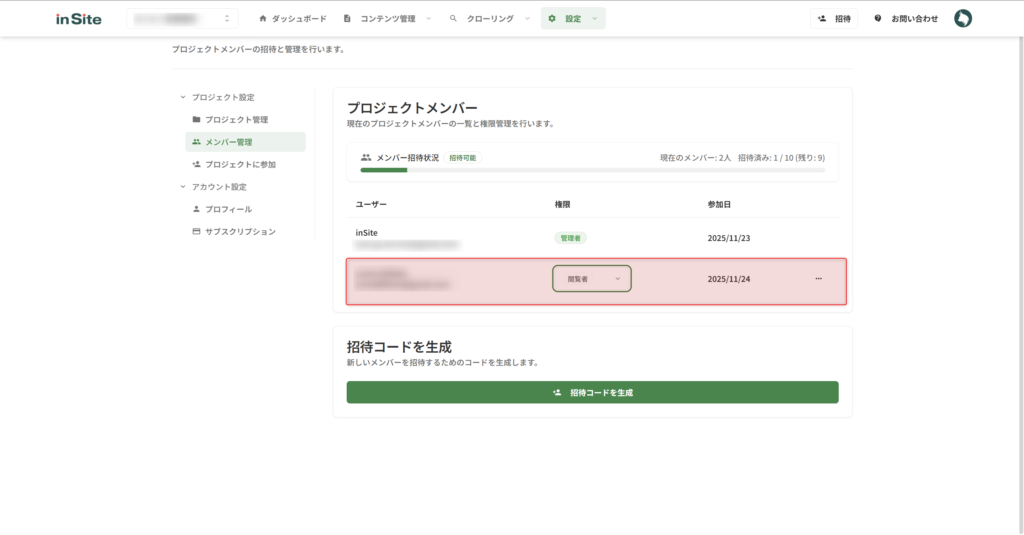Click the プロフィール person icon

click(196, 209)
